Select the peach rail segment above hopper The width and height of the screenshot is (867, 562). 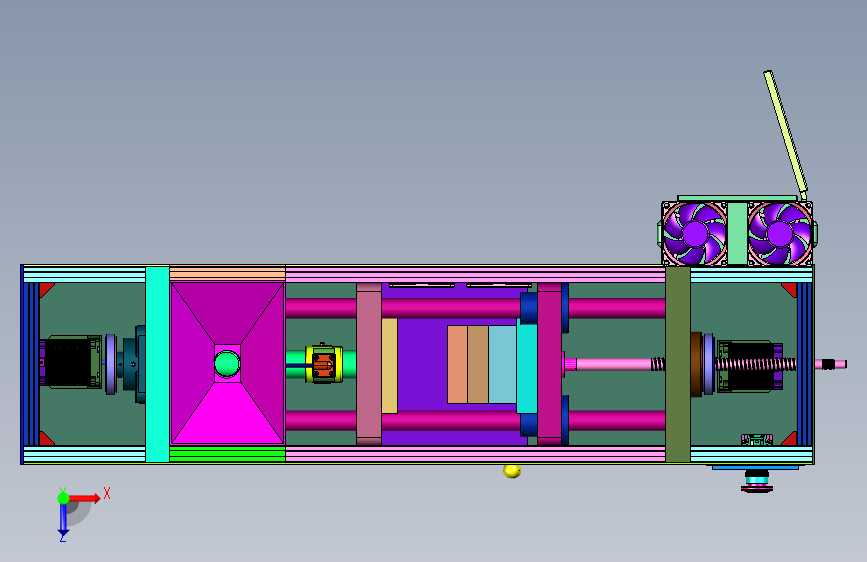coord(227,273)
